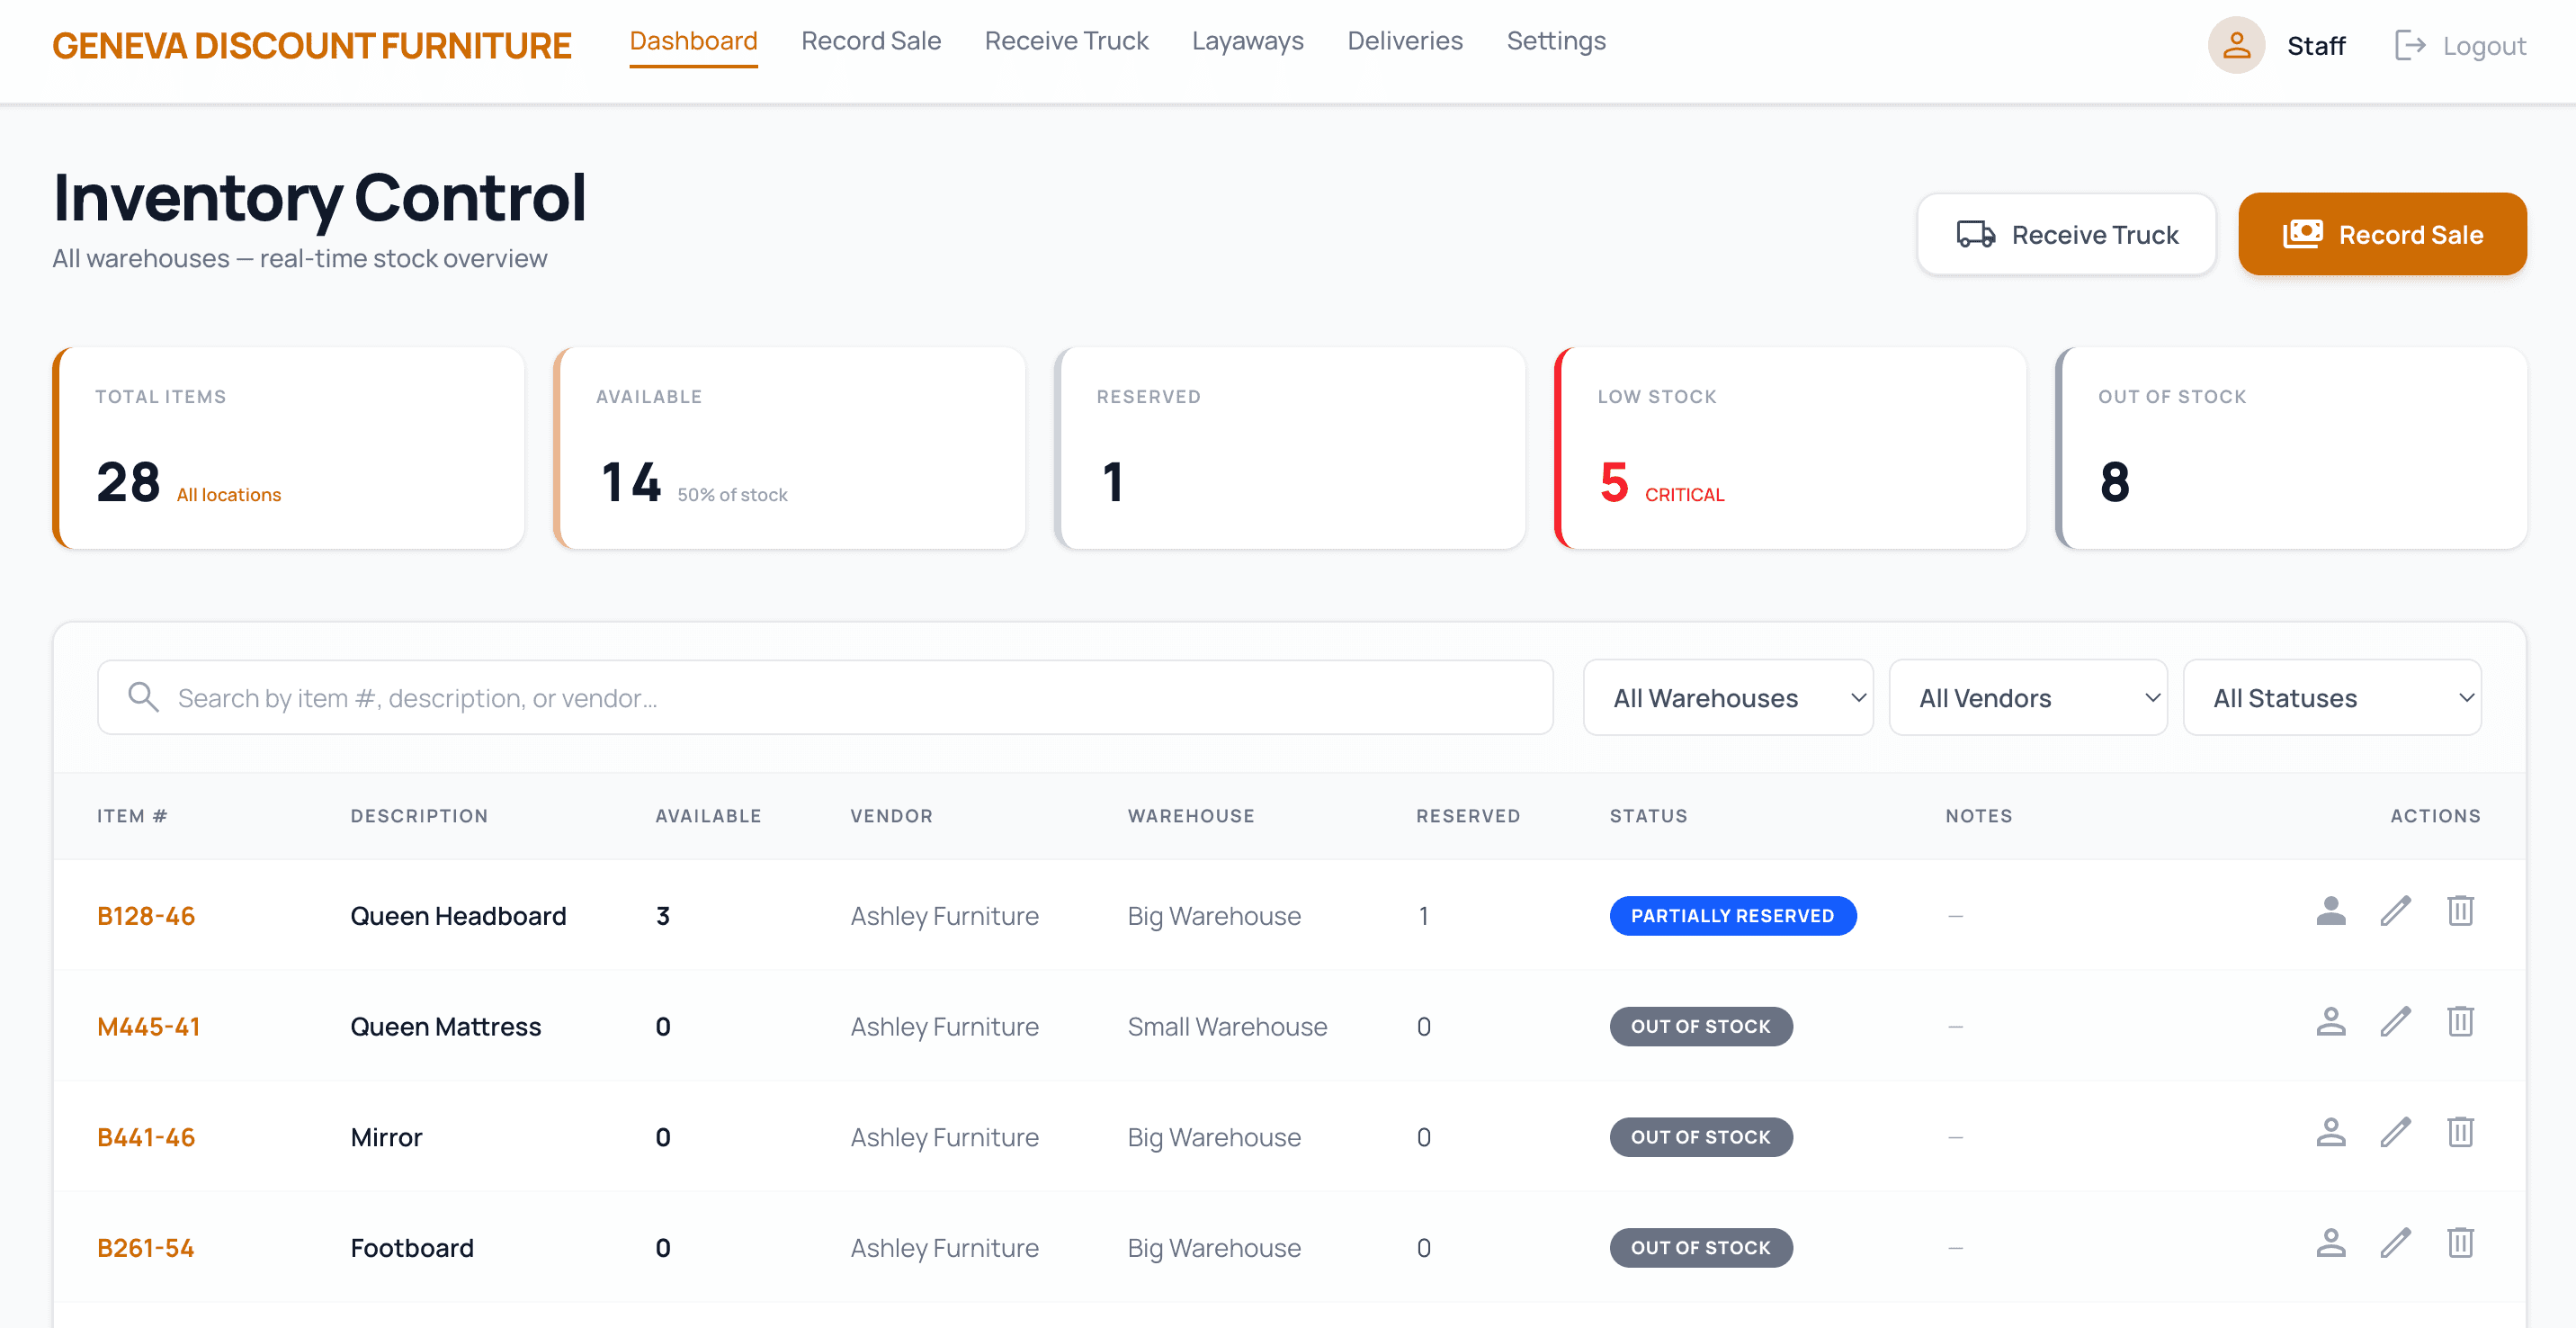Open the Deliveries nav tab
The height and width of the screenshot is (1328, 2576).
point(1405,41)
